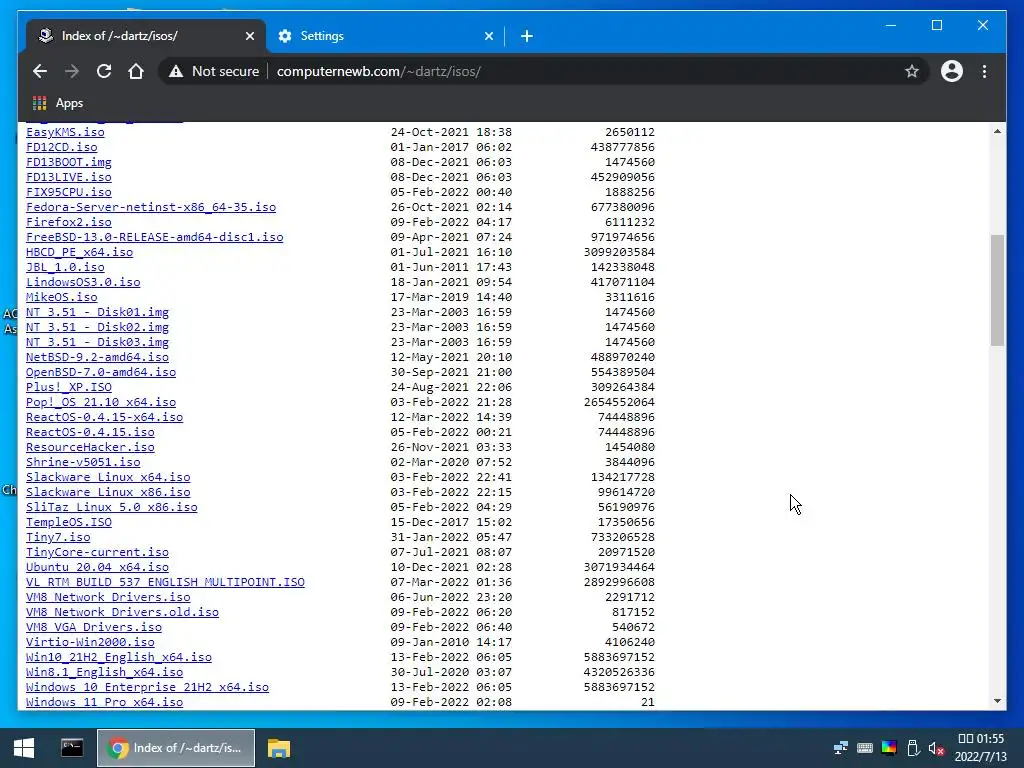This screenshot has height=768, width=1024.
Task: Open the SliTaz Linux 5.0 x86.iso link
Action: click(x=112, y=507)
